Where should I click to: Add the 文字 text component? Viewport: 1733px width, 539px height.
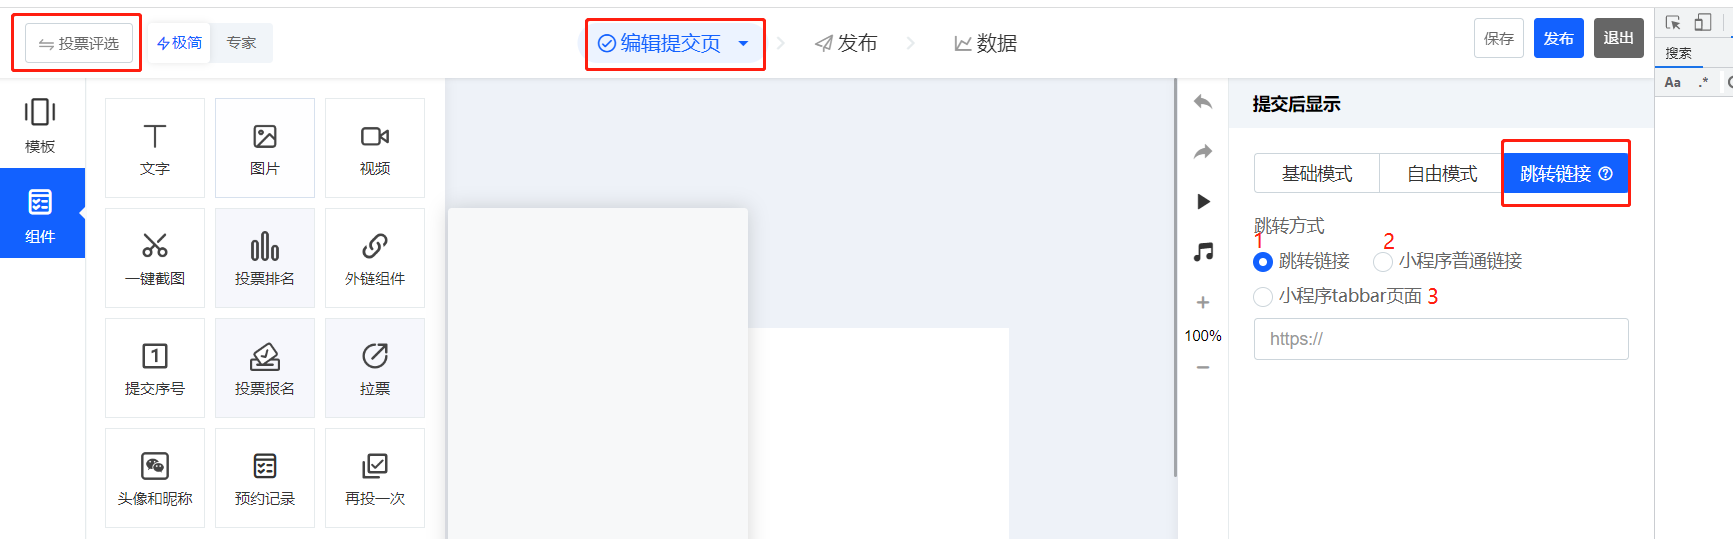[155, 148]
